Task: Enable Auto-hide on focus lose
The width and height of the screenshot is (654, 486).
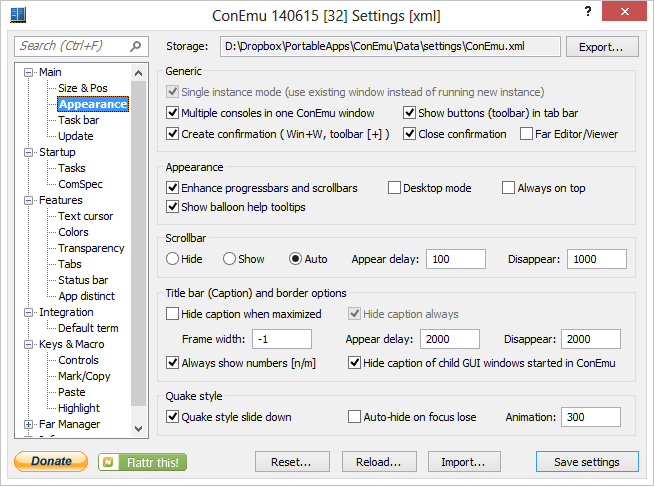Action: coord(354,416)
